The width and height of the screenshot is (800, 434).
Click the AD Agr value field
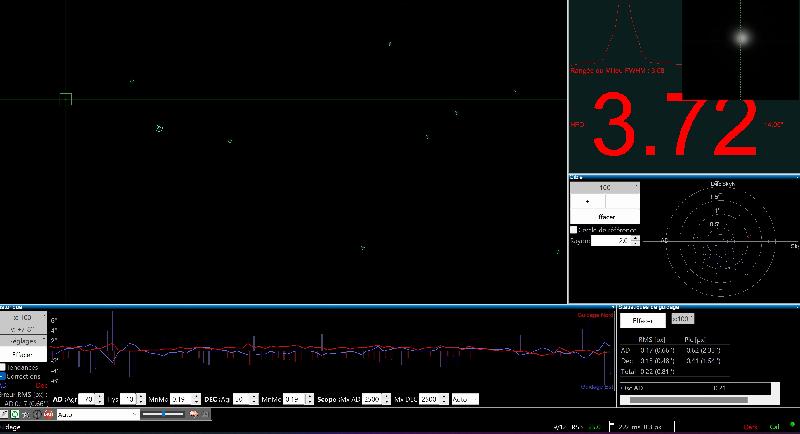click(87, 399)
